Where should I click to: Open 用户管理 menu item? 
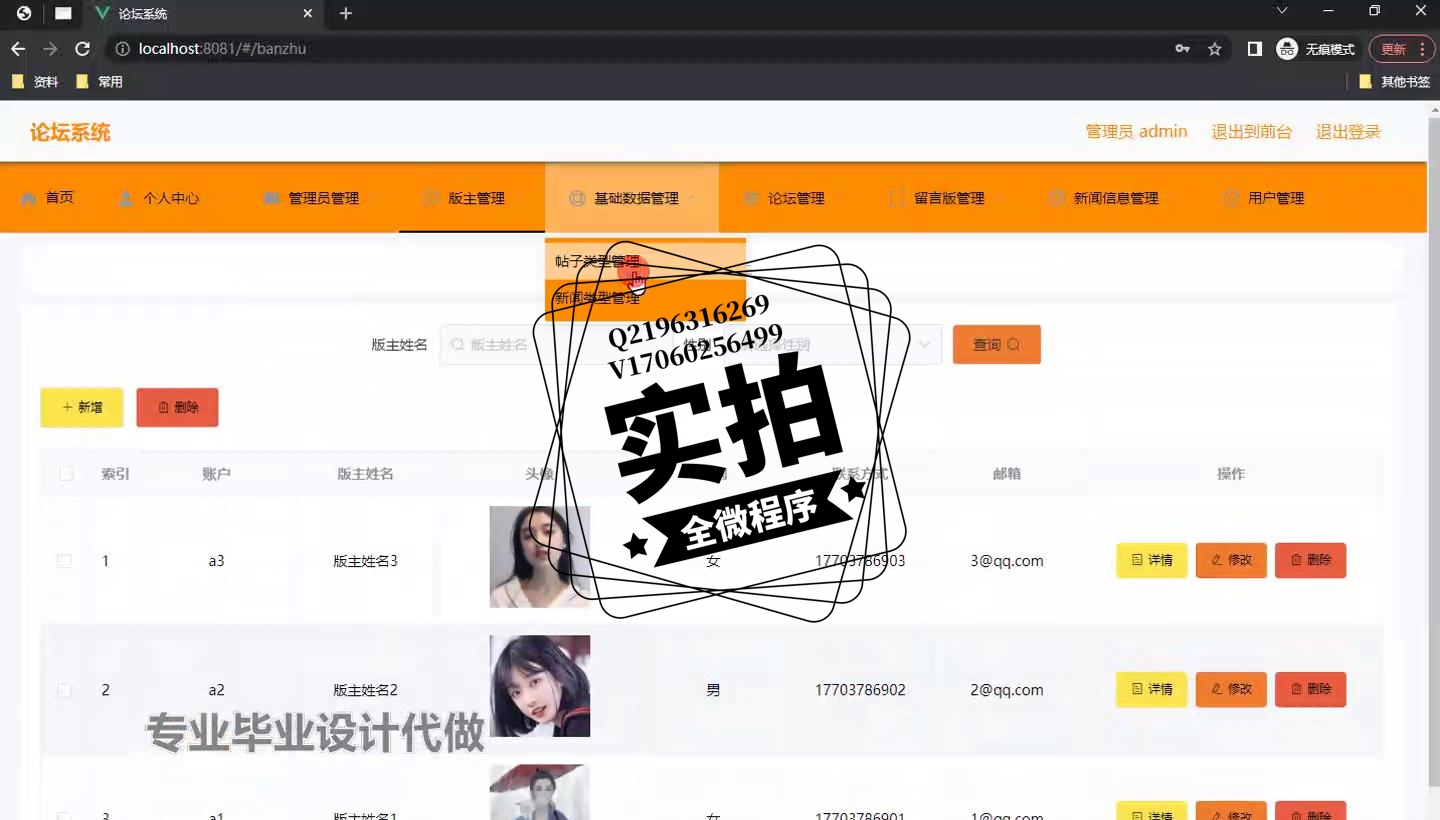click(1264, 198)
